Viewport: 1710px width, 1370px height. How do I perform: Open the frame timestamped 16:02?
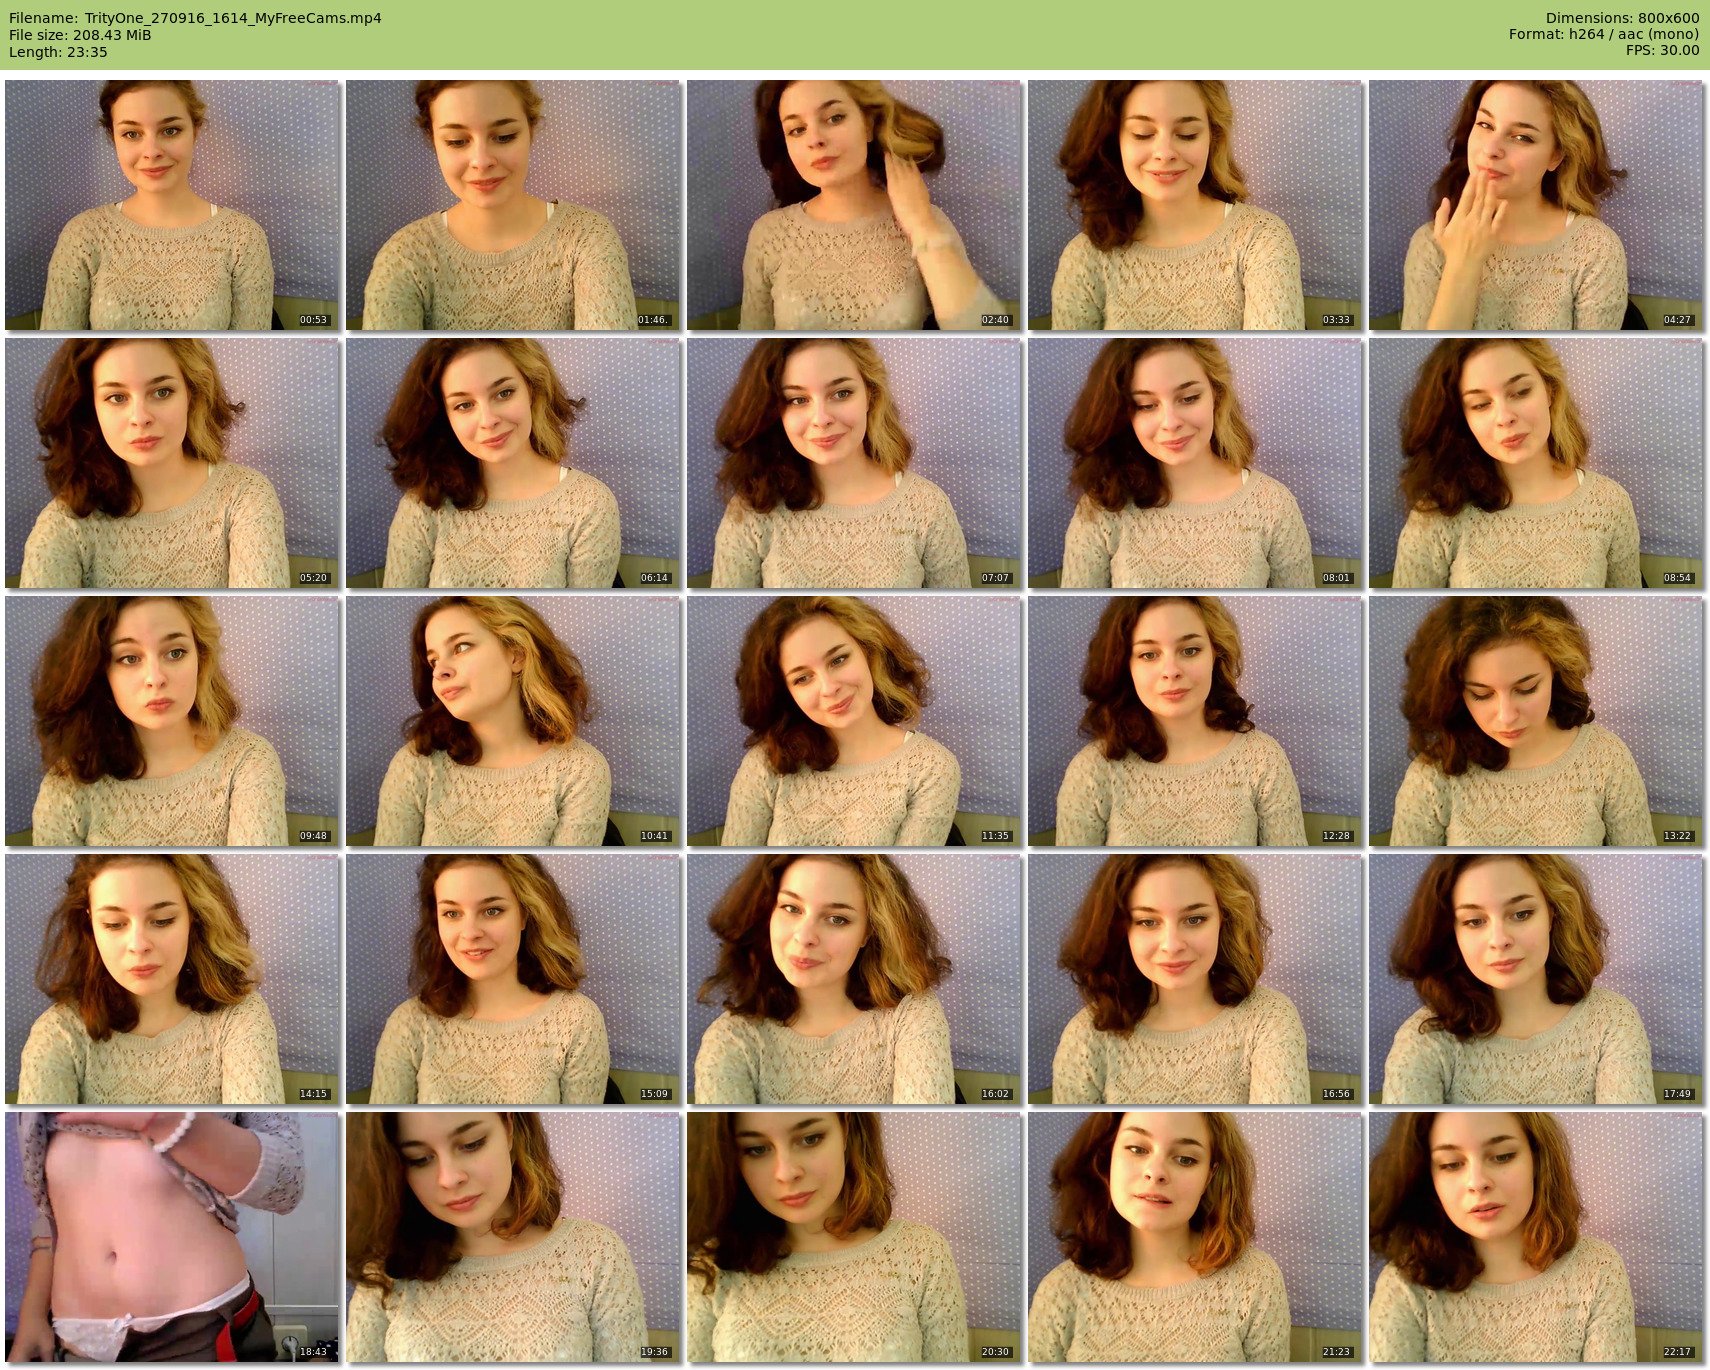(853, 979)
